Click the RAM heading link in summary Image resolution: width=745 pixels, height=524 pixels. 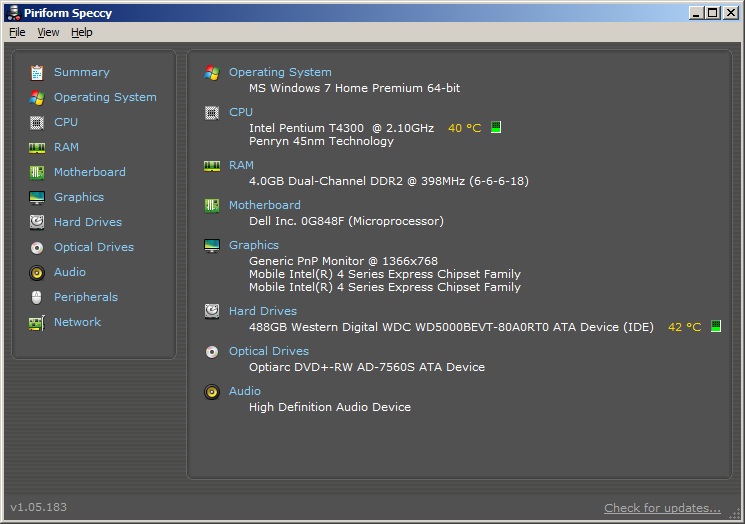241,165
